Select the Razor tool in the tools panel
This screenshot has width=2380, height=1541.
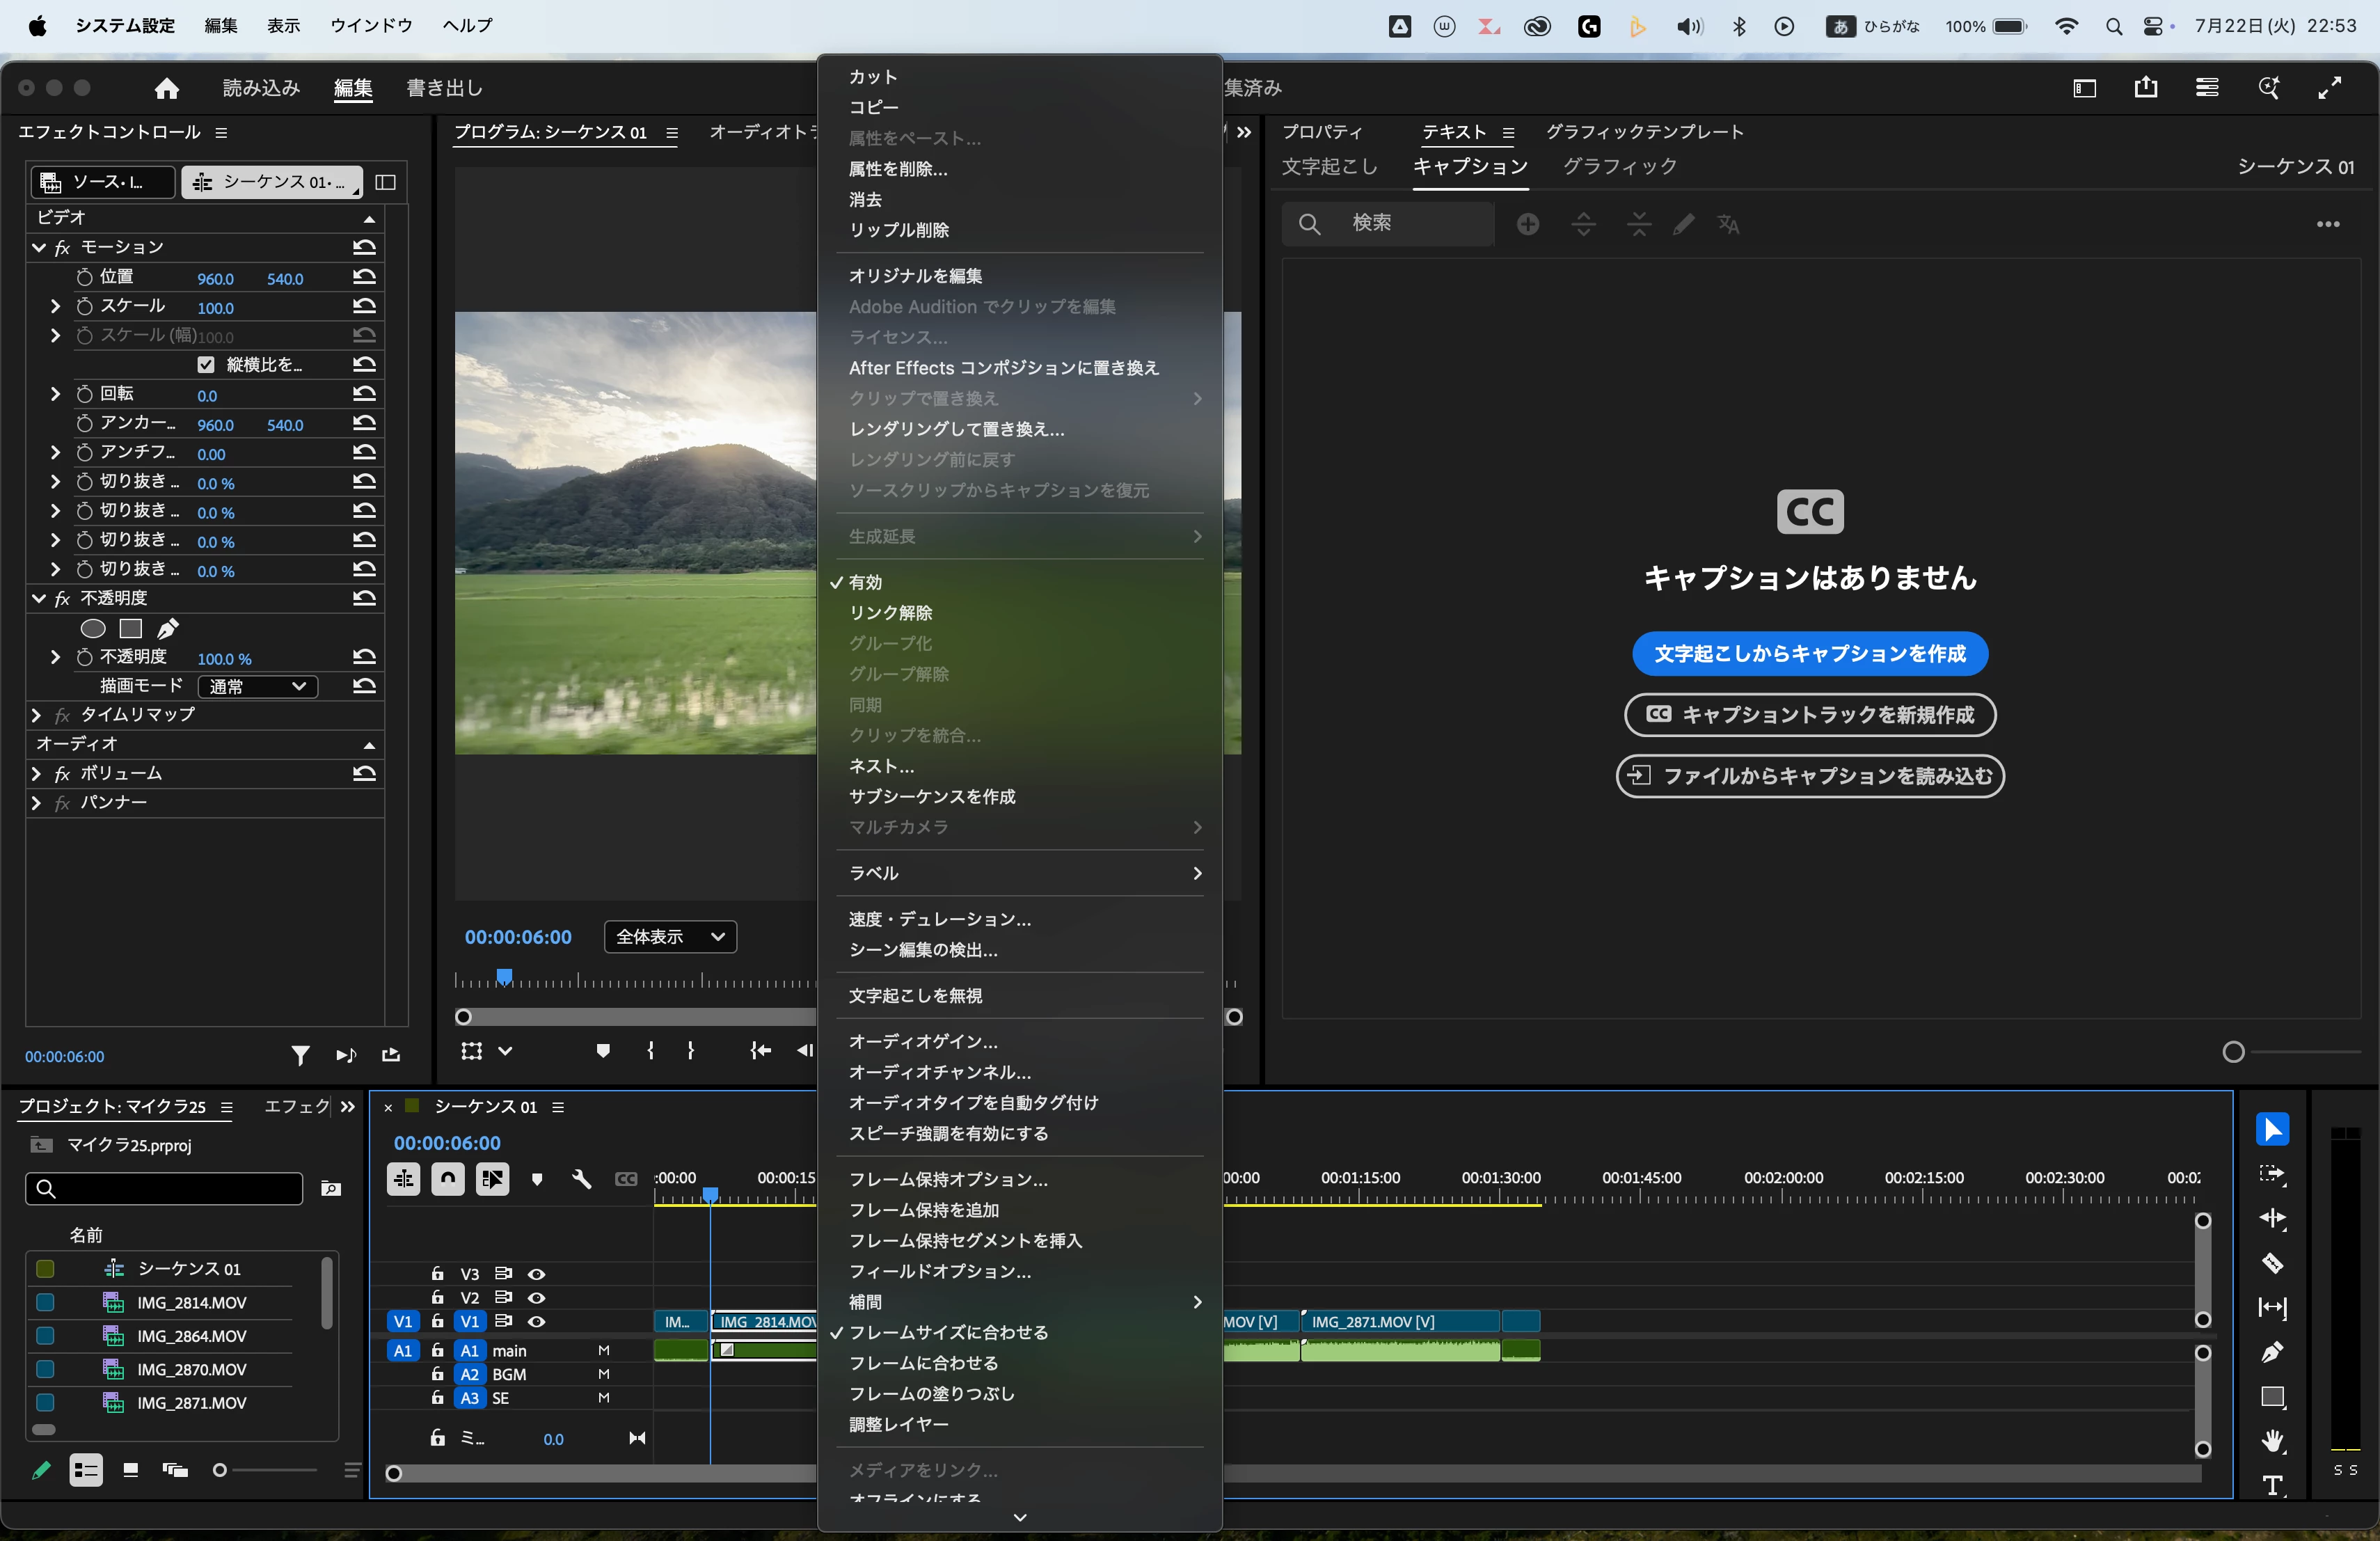(x=2272, y=1263)
